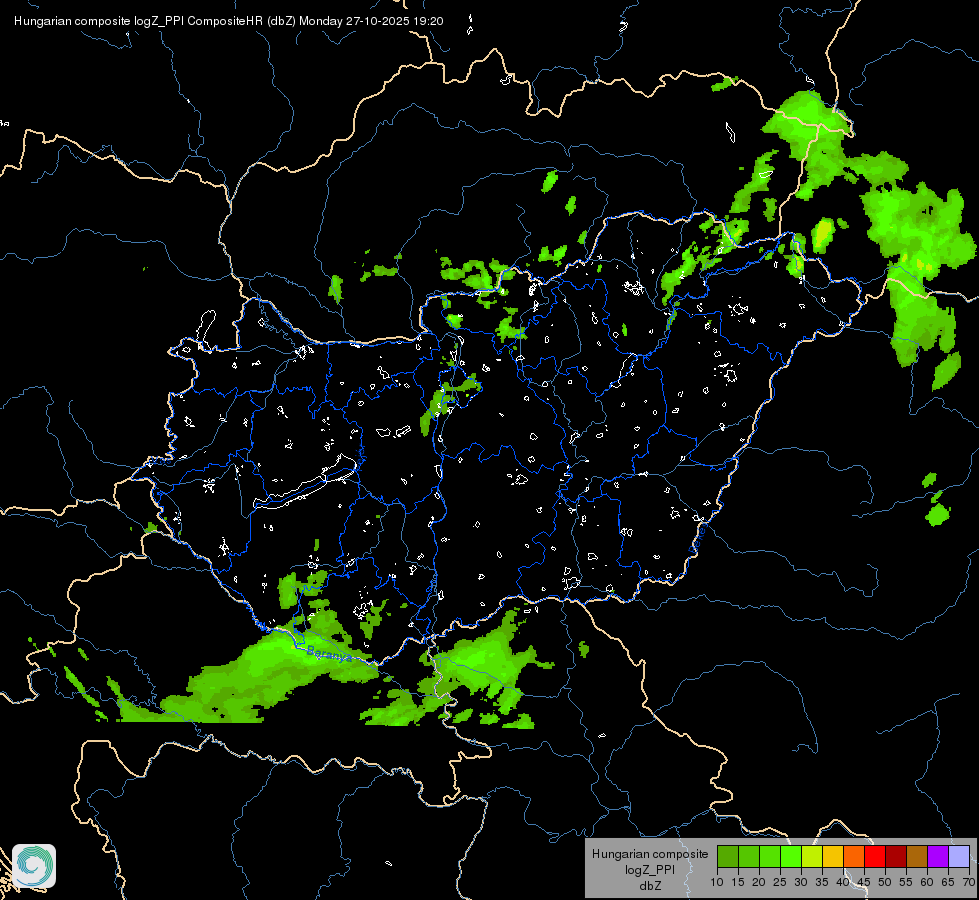Viewport: 979px width, 900px height.
Task: Click the radar image title text
Action: (229, 21)
